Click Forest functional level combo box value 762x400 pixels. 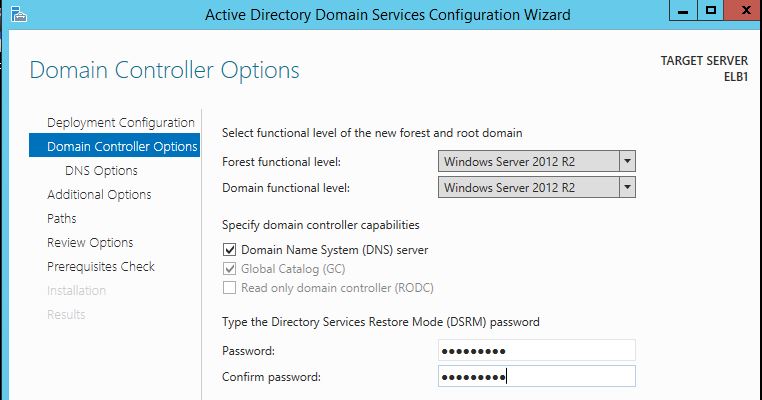click(x=529, y=161)
